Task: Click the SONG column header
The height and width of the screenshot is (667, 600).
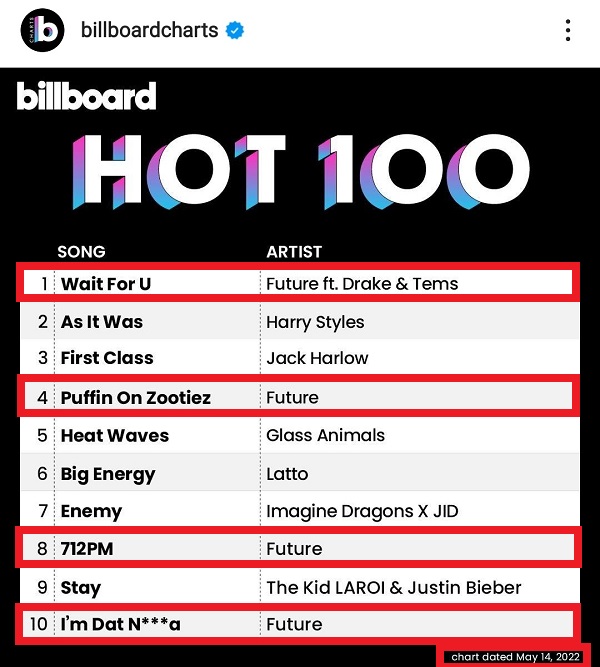Action: [x=81, y=252]
